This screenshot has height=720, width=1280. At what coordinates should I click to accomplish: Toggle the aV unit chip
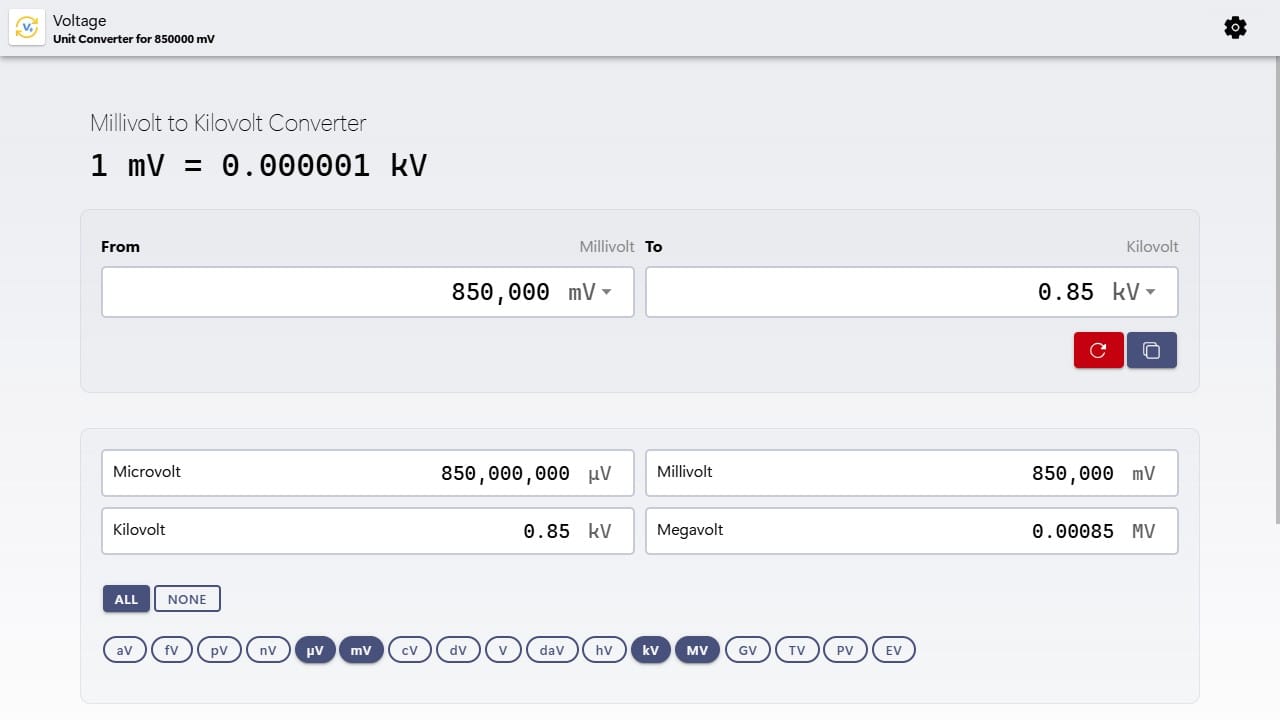tap(124, 649)
